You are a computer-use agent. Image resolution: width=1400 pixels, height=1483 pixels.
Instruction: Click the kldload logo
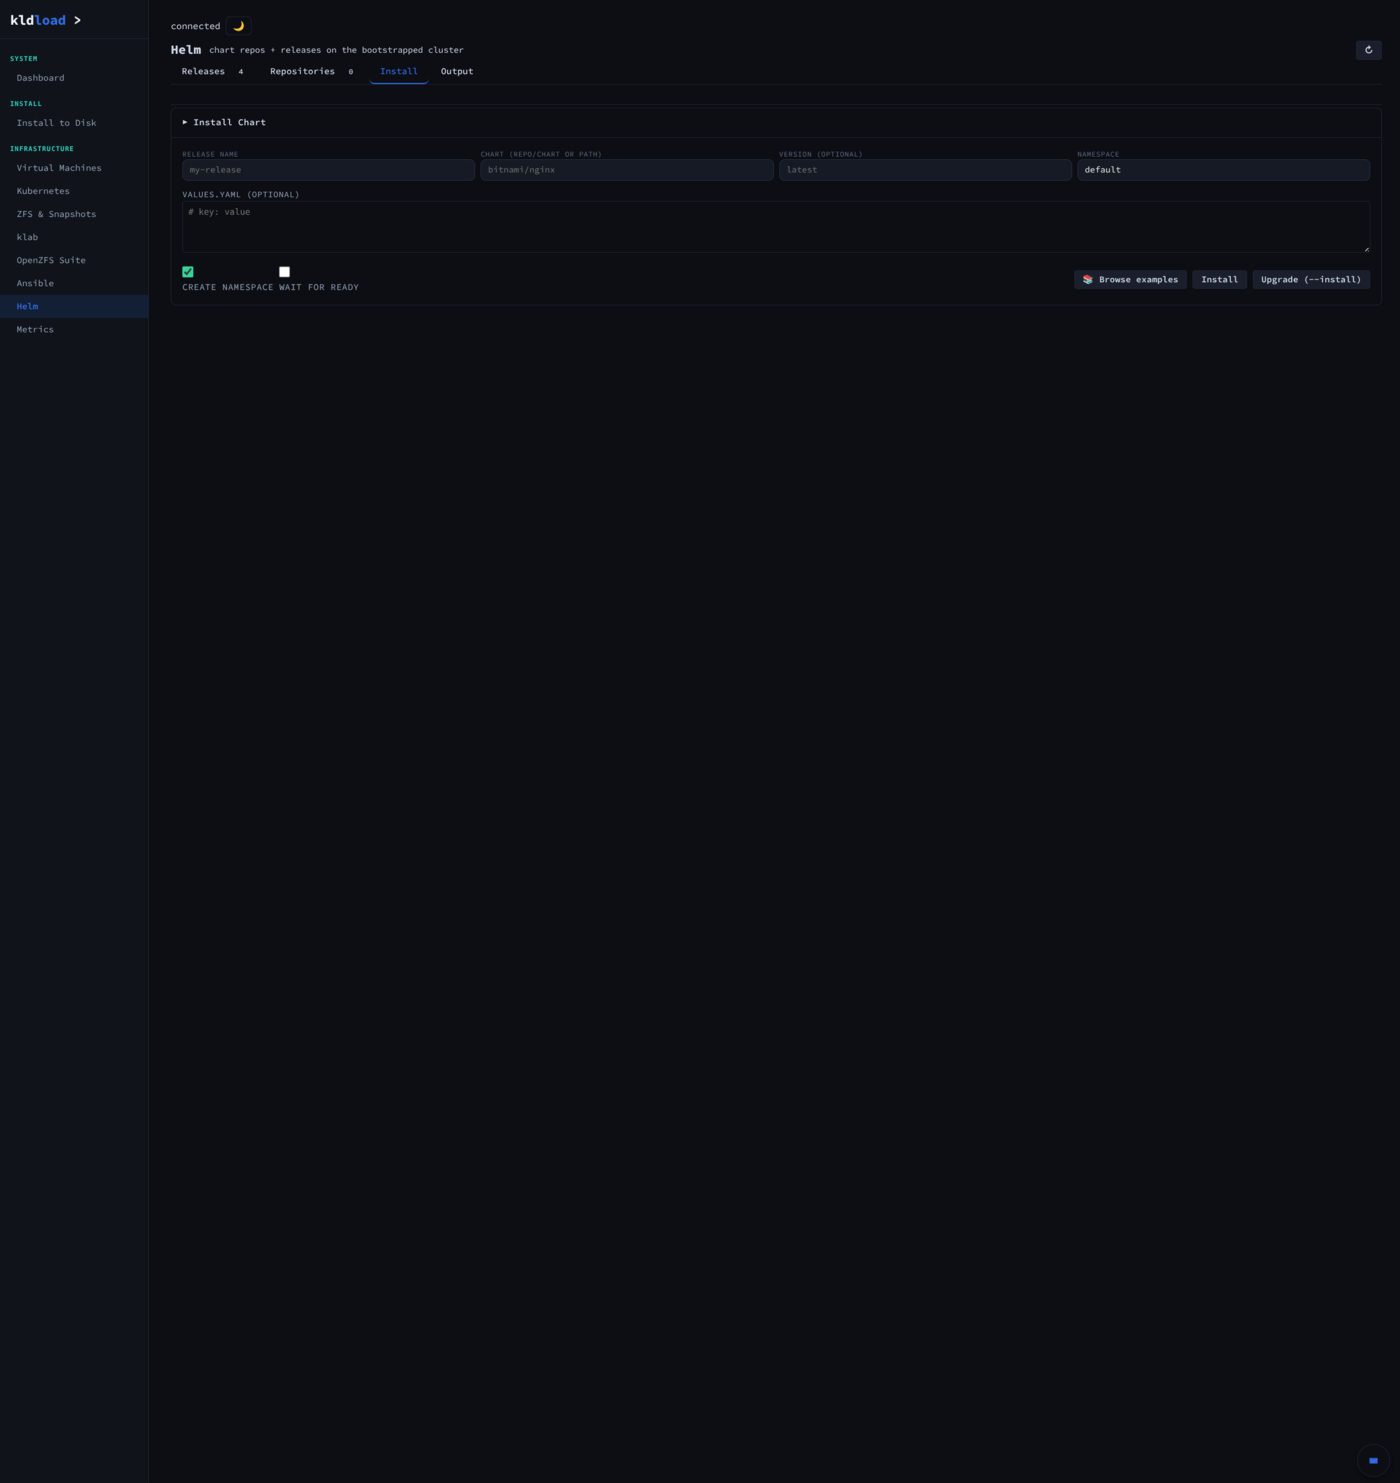click(x=38, y=20)
